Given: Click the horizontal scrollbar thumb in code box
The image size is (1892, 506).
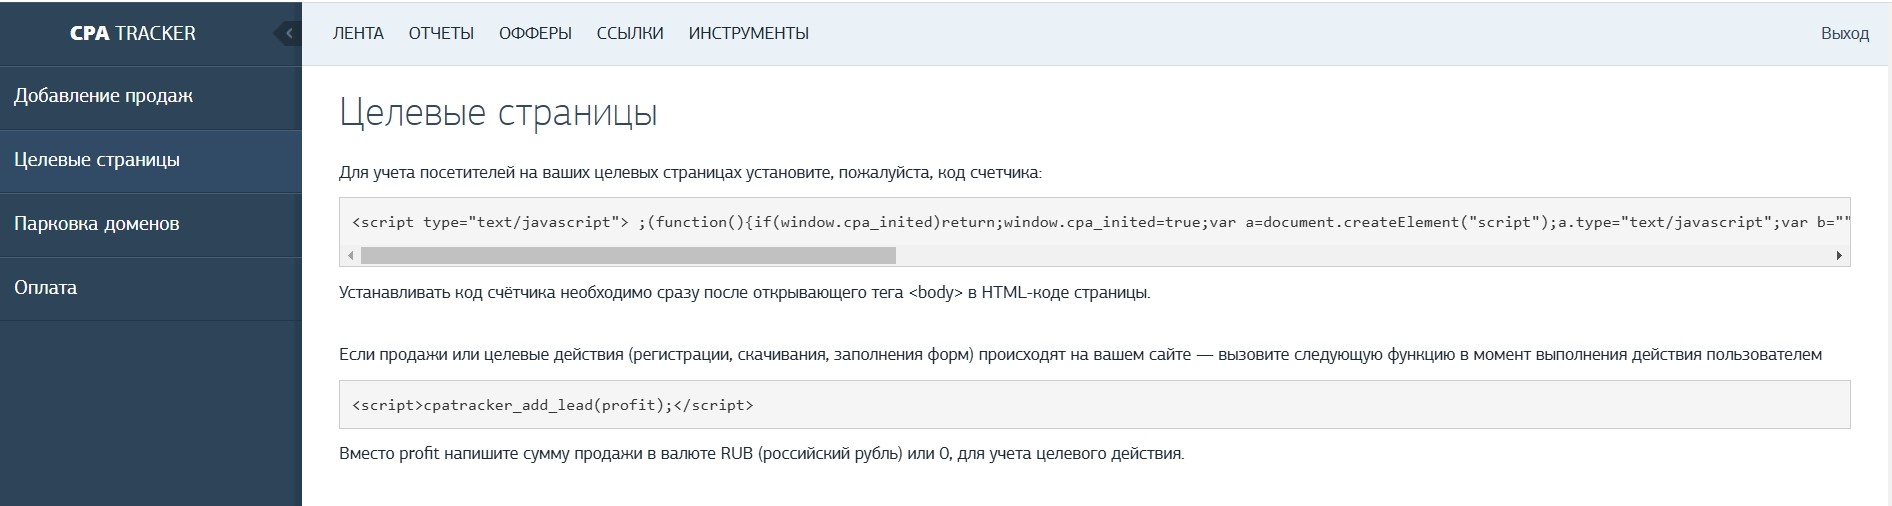Looking at the screenshot, I should (628, 256).
